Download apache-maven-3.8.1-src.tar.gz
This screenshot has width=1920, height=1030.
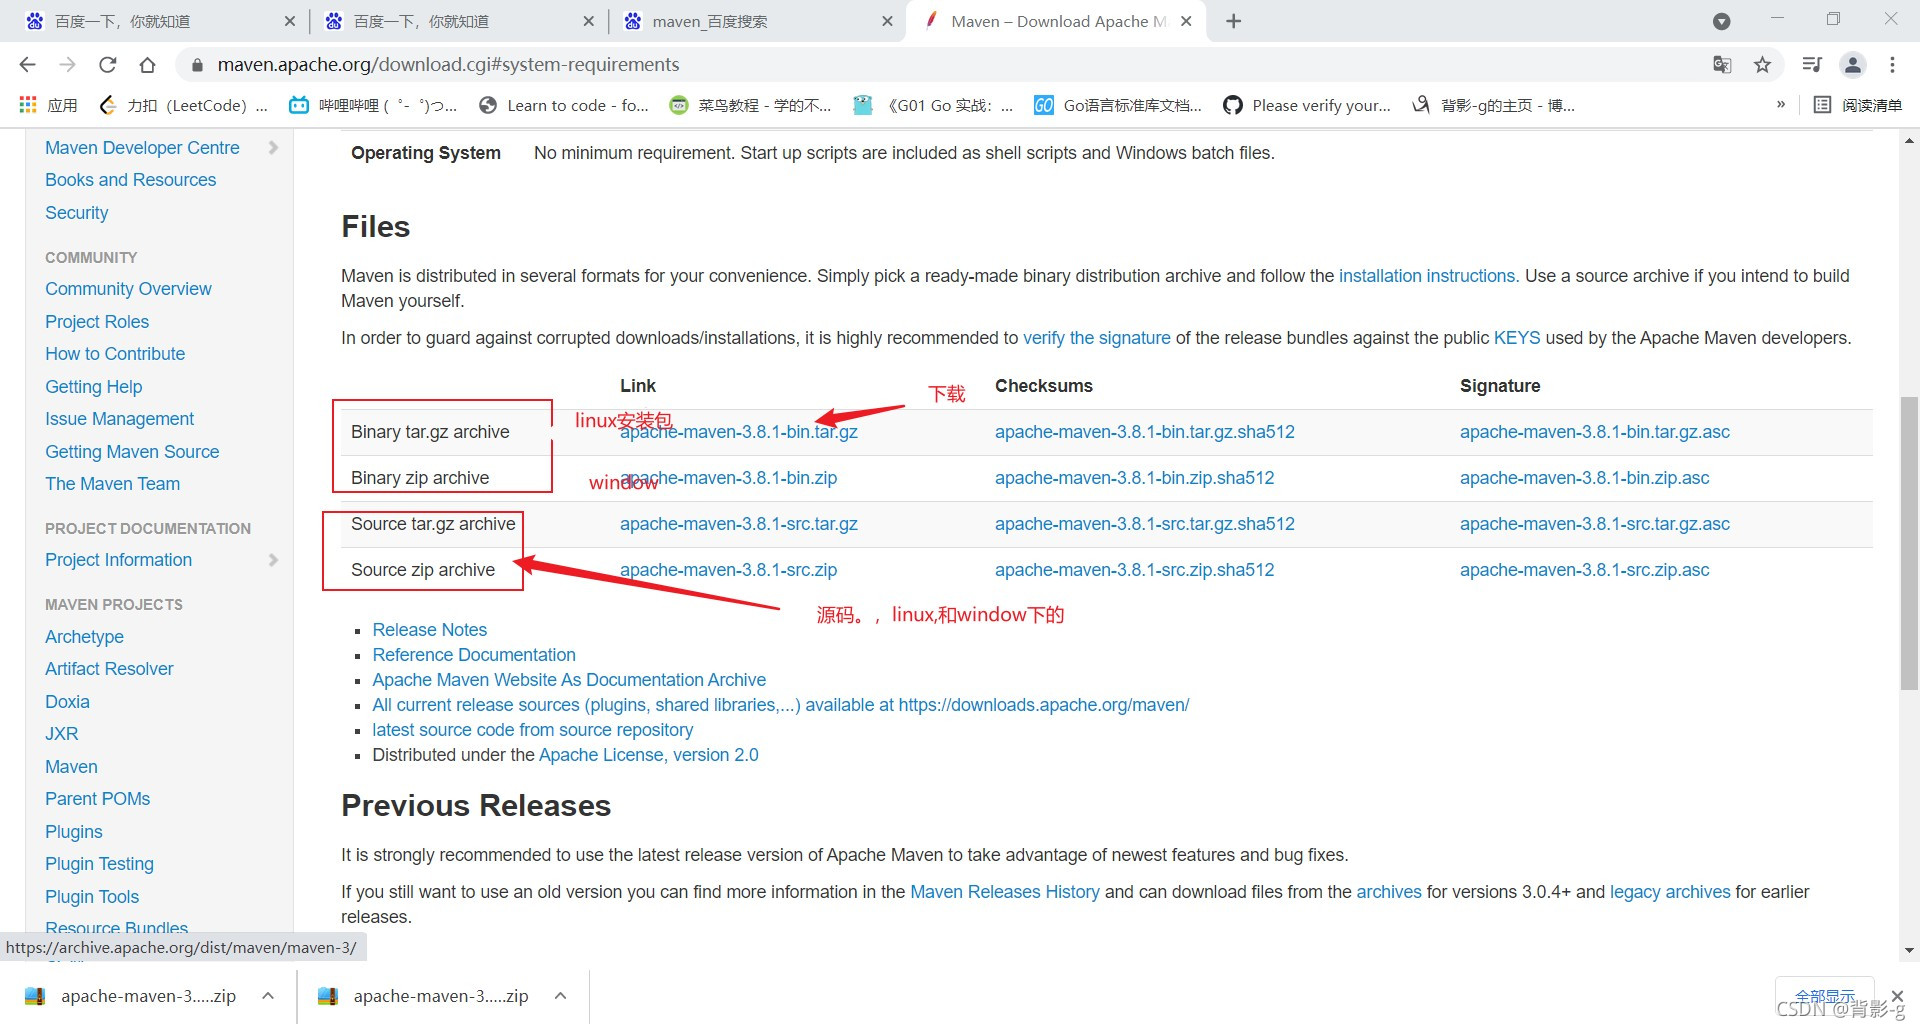tap(739, 524)
